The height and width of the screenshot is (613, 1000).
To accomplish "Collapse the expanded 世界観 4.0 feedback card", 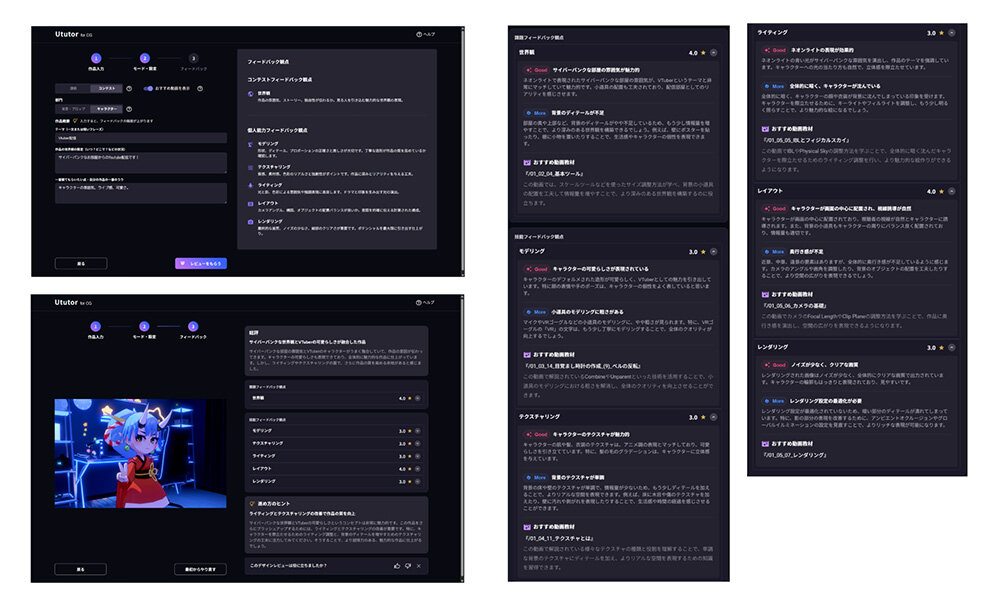I will click(x=715, y=52).
